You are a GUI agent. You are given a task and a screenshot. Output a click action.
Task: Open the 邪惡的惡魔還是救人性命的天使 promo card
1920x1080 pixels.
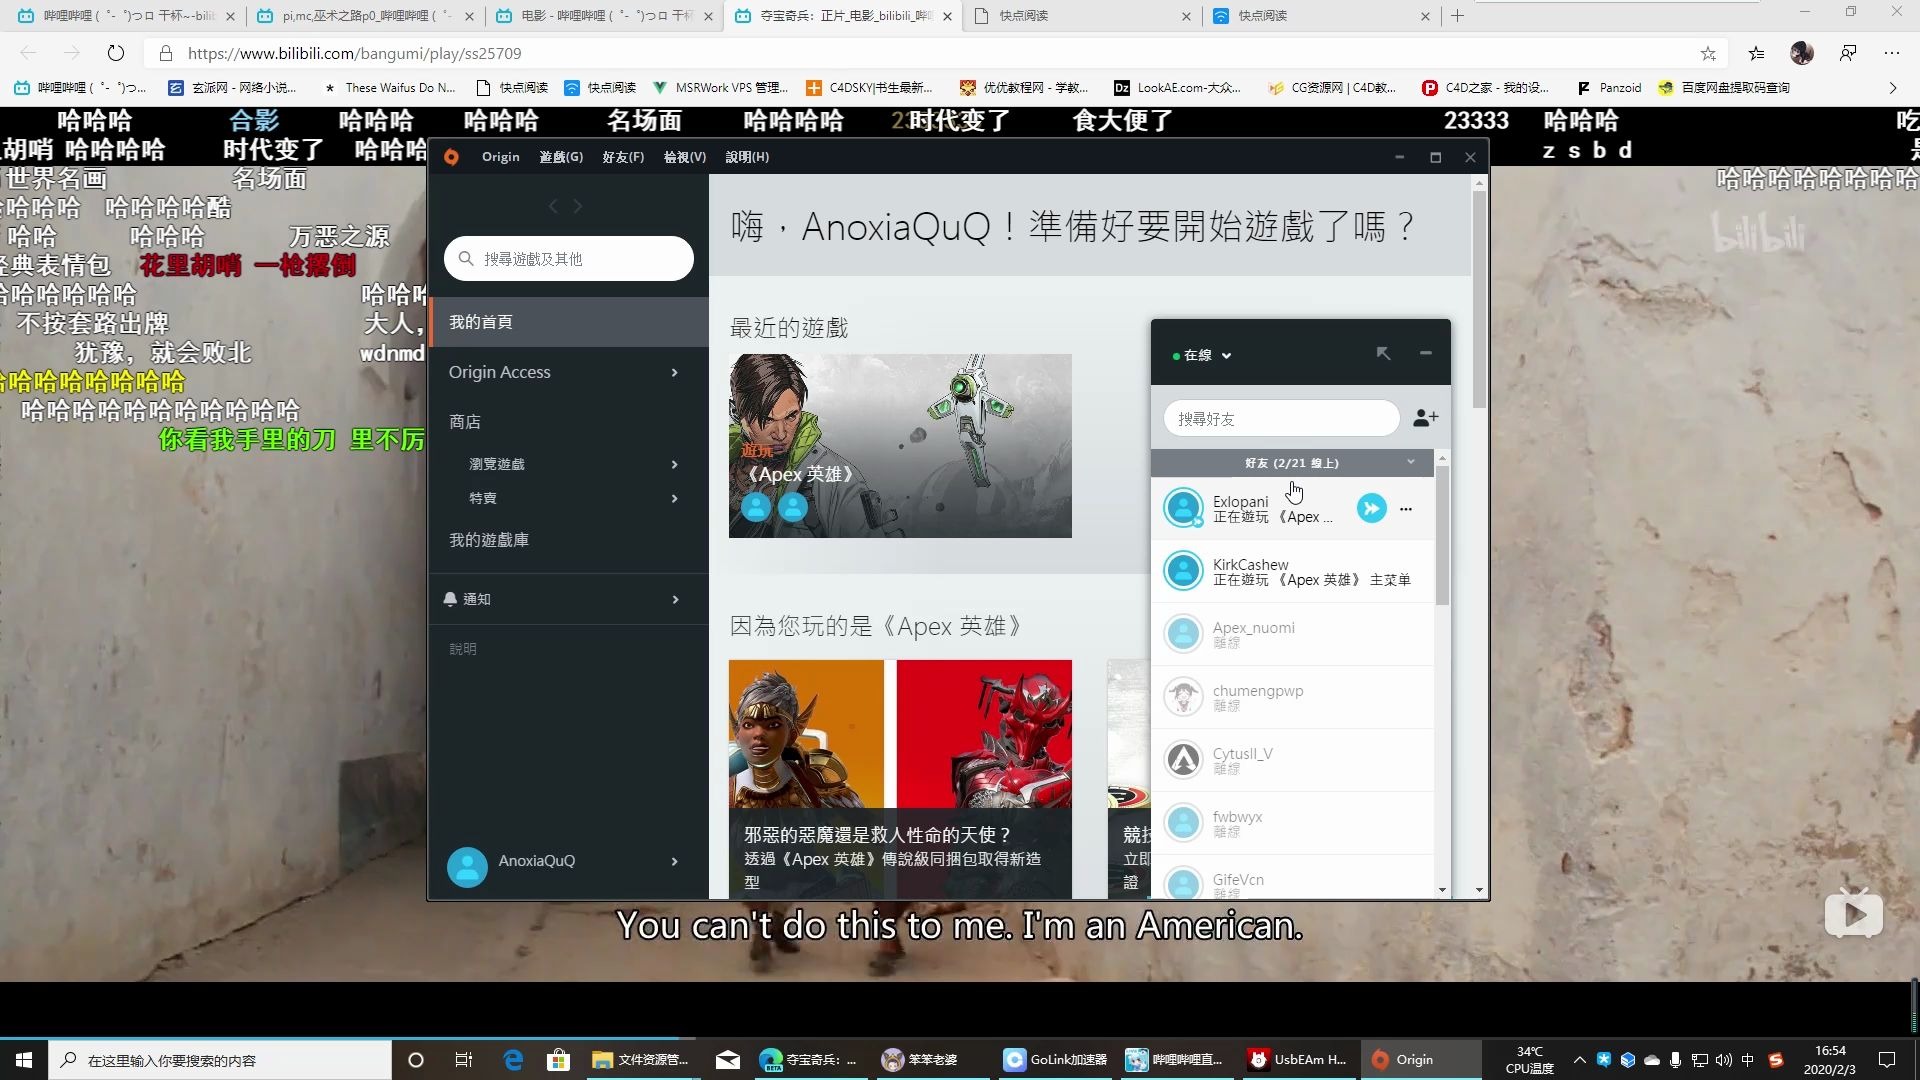tap(900, 778)
